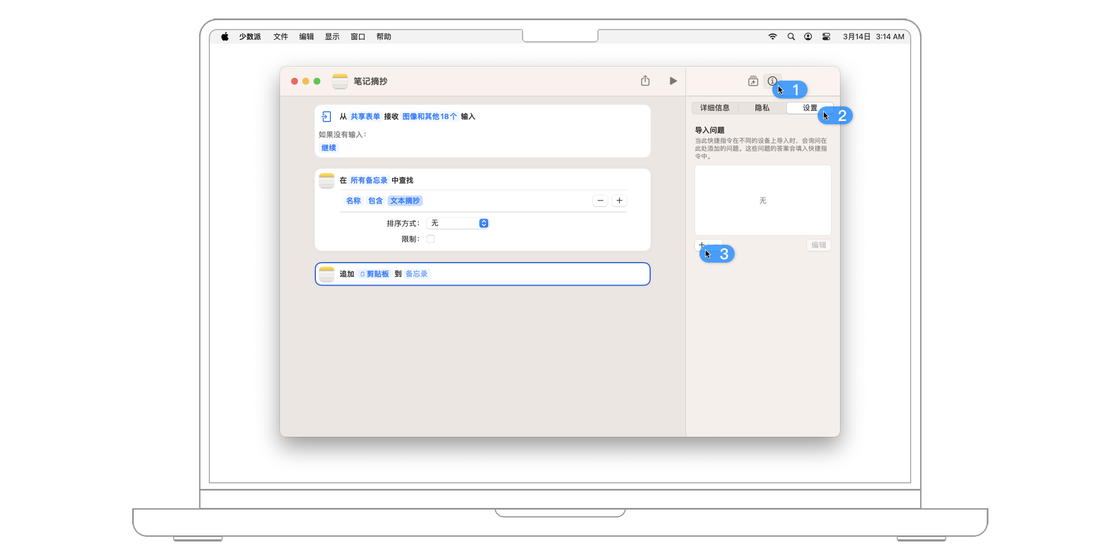Switch to the 详细信息 tab

(715, 108)
